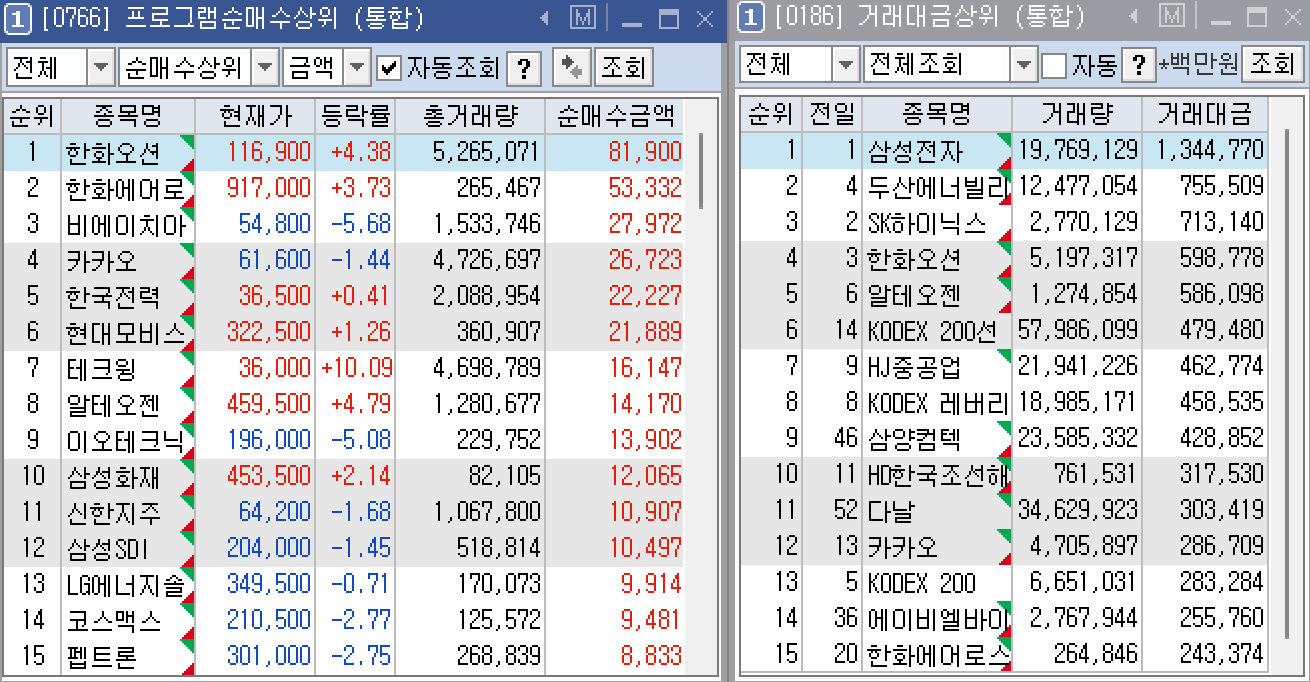Click the left arrow icon in 0766 window title
1310x682 pixels.
click(x=545, y=18)
